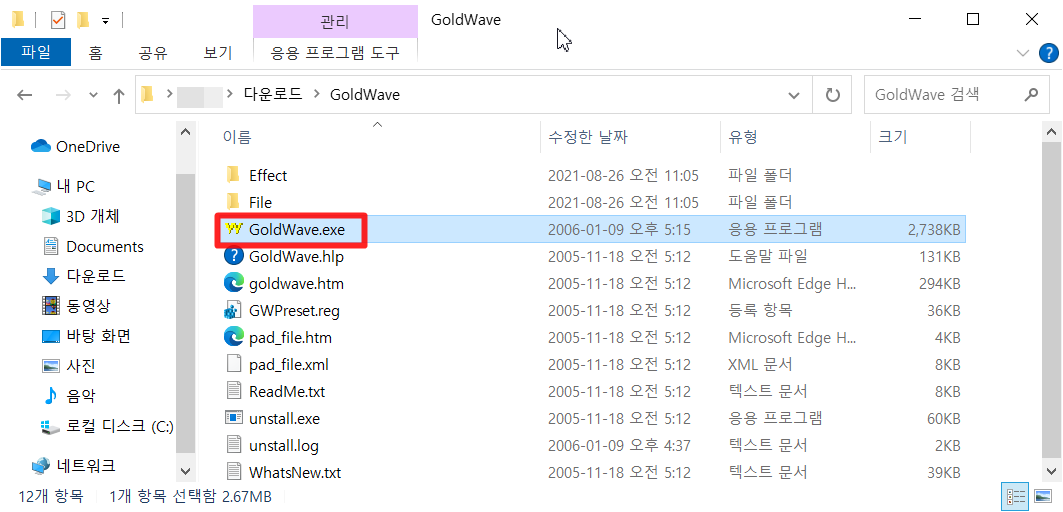1063x512 pixels.
Task: Open the 공유 ribbon tab
Action: (x=153, y=53)
